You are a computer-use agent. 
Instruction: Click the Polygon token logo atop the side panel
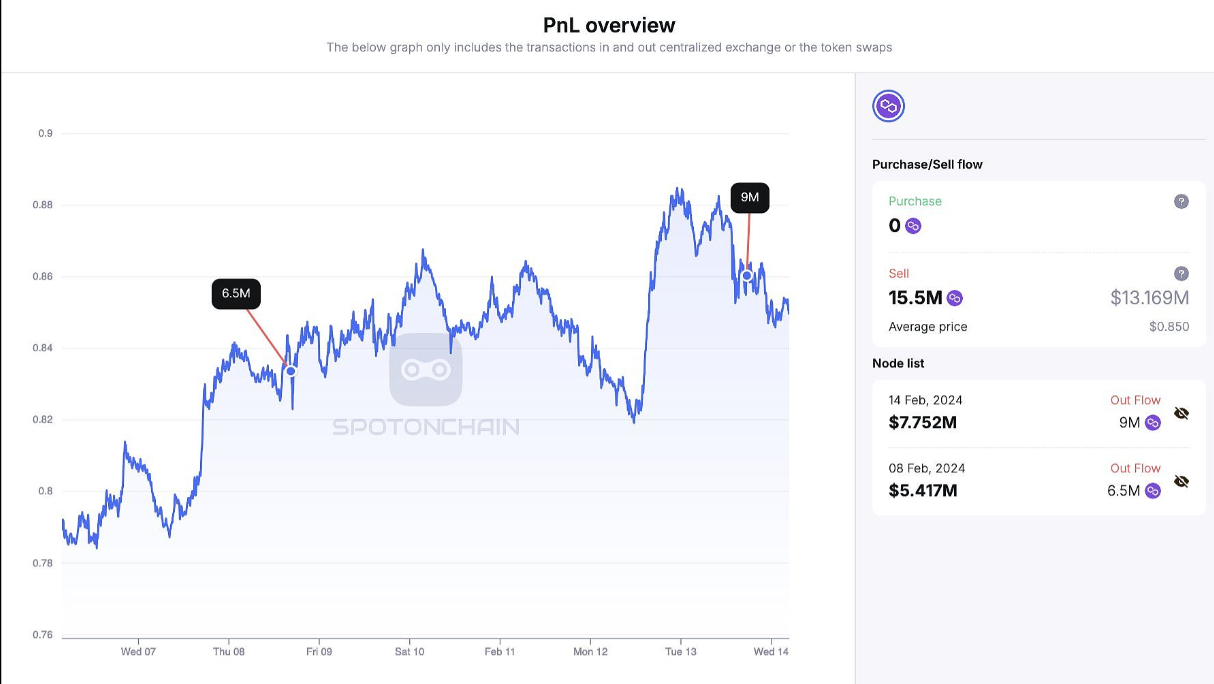click(x=888, y=106)
